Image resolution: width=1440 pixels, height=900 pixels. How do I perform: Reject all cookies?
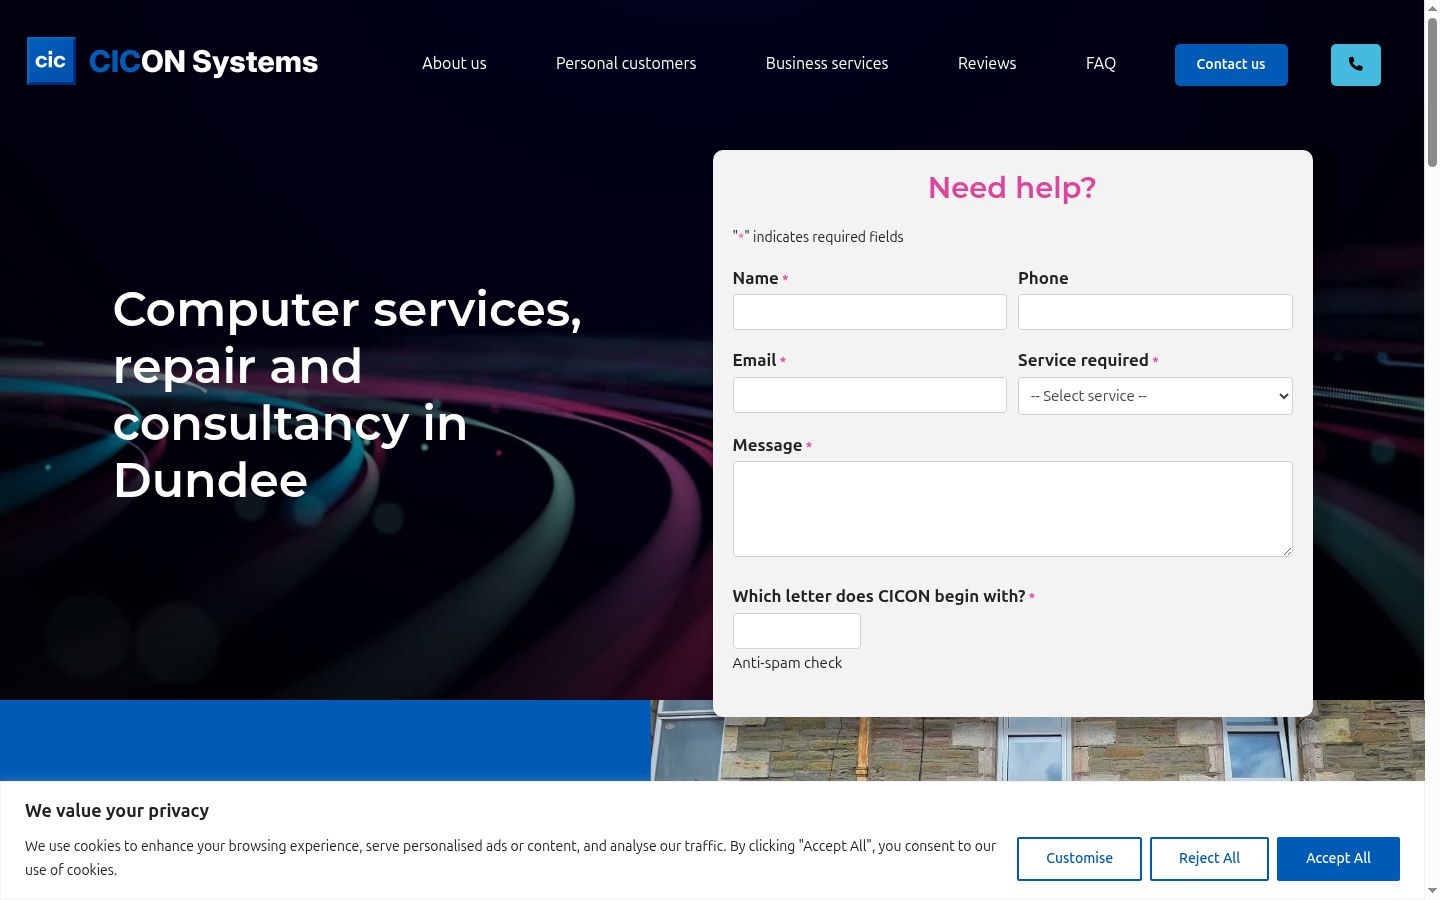click(x=1209, y=859)
